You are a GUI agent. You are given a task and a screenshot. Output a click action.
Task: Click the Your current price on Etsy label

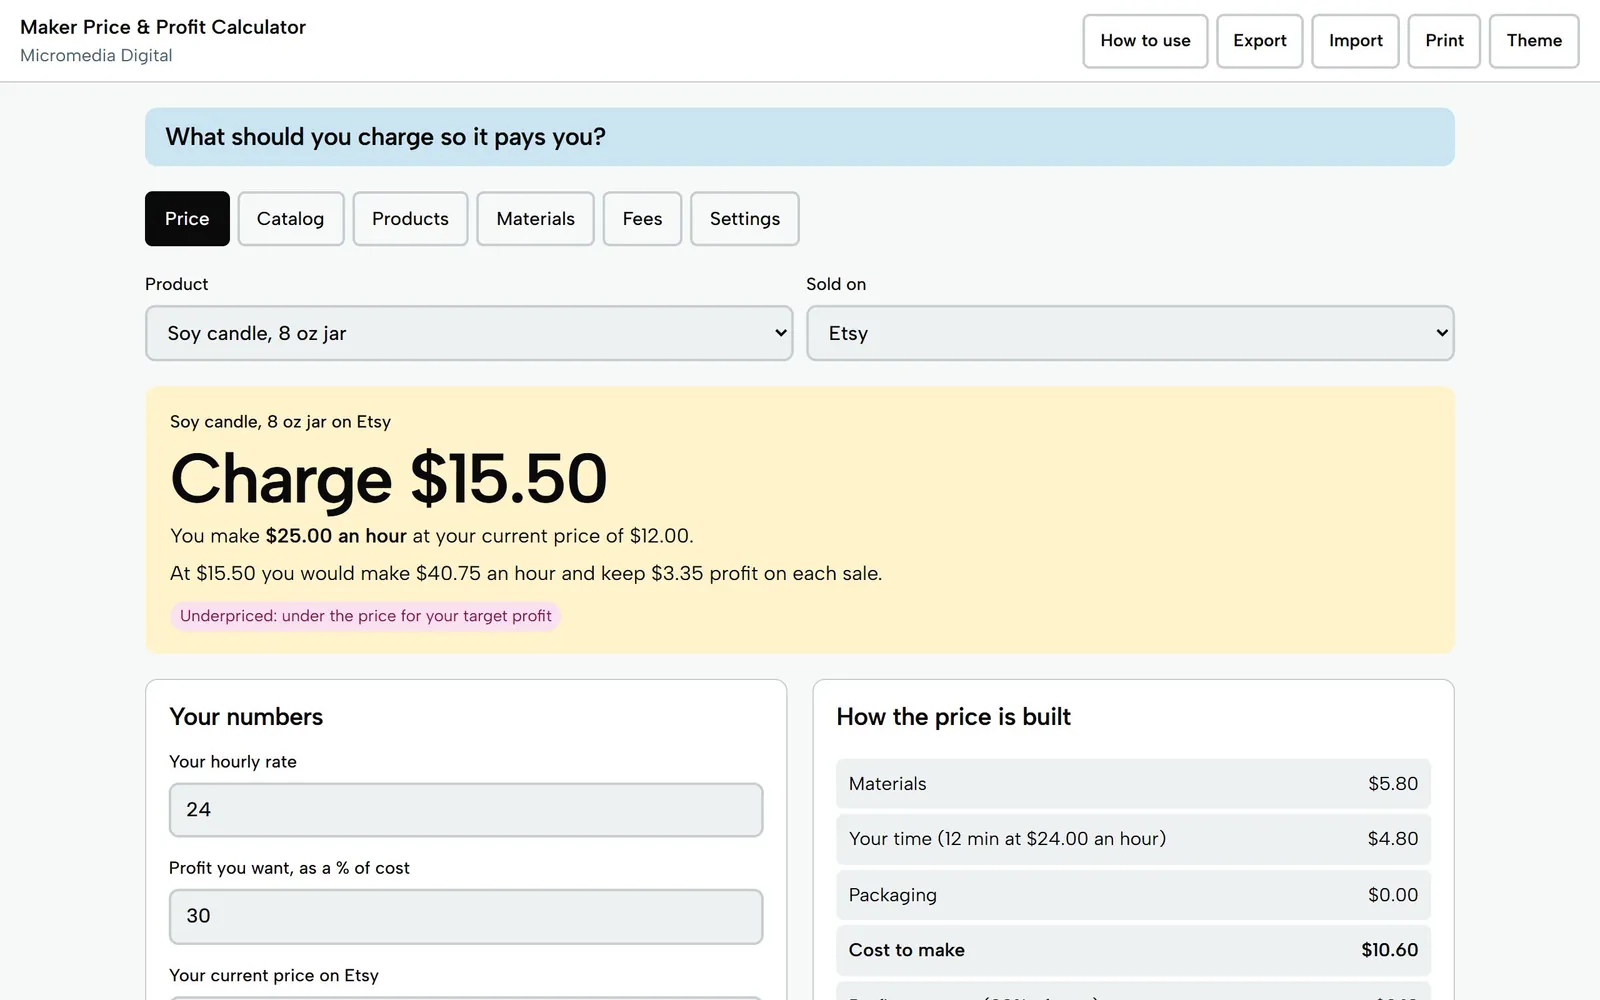click(274, 975)
